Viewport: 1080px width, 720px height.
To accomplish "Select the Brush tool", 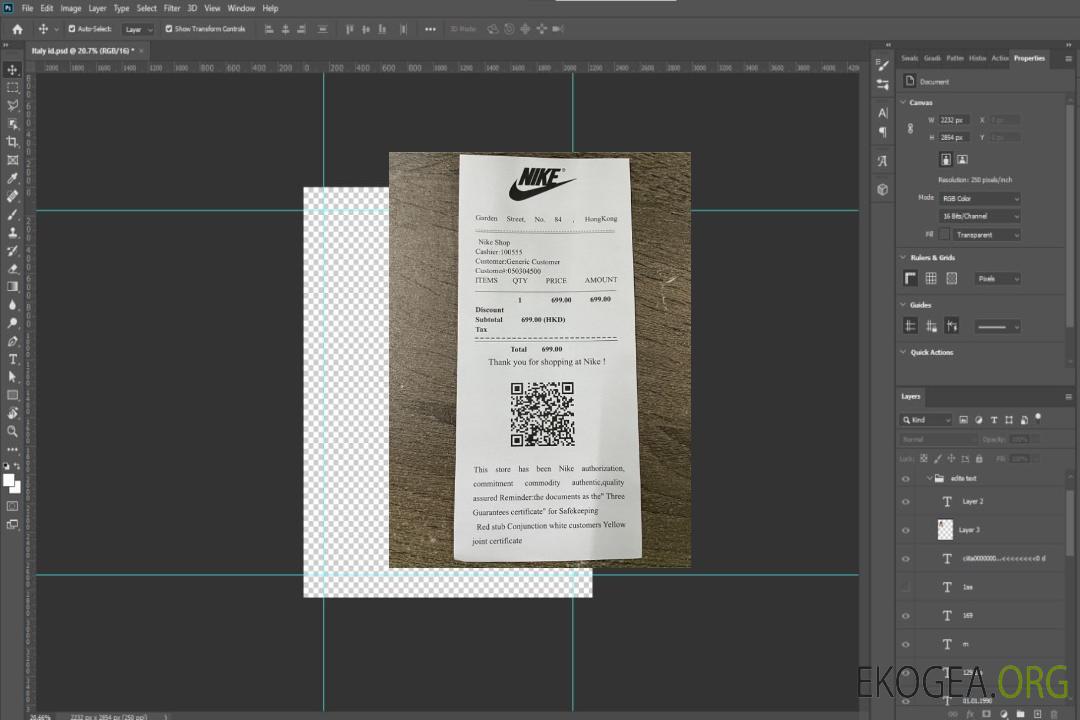I will coord(12,214).
